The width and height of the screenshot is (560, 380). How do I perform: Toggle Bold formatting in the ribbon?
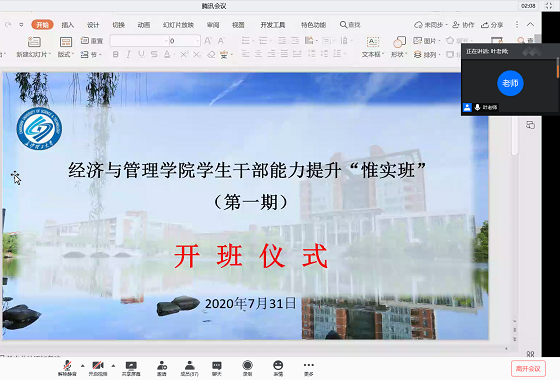click(115, 54)
